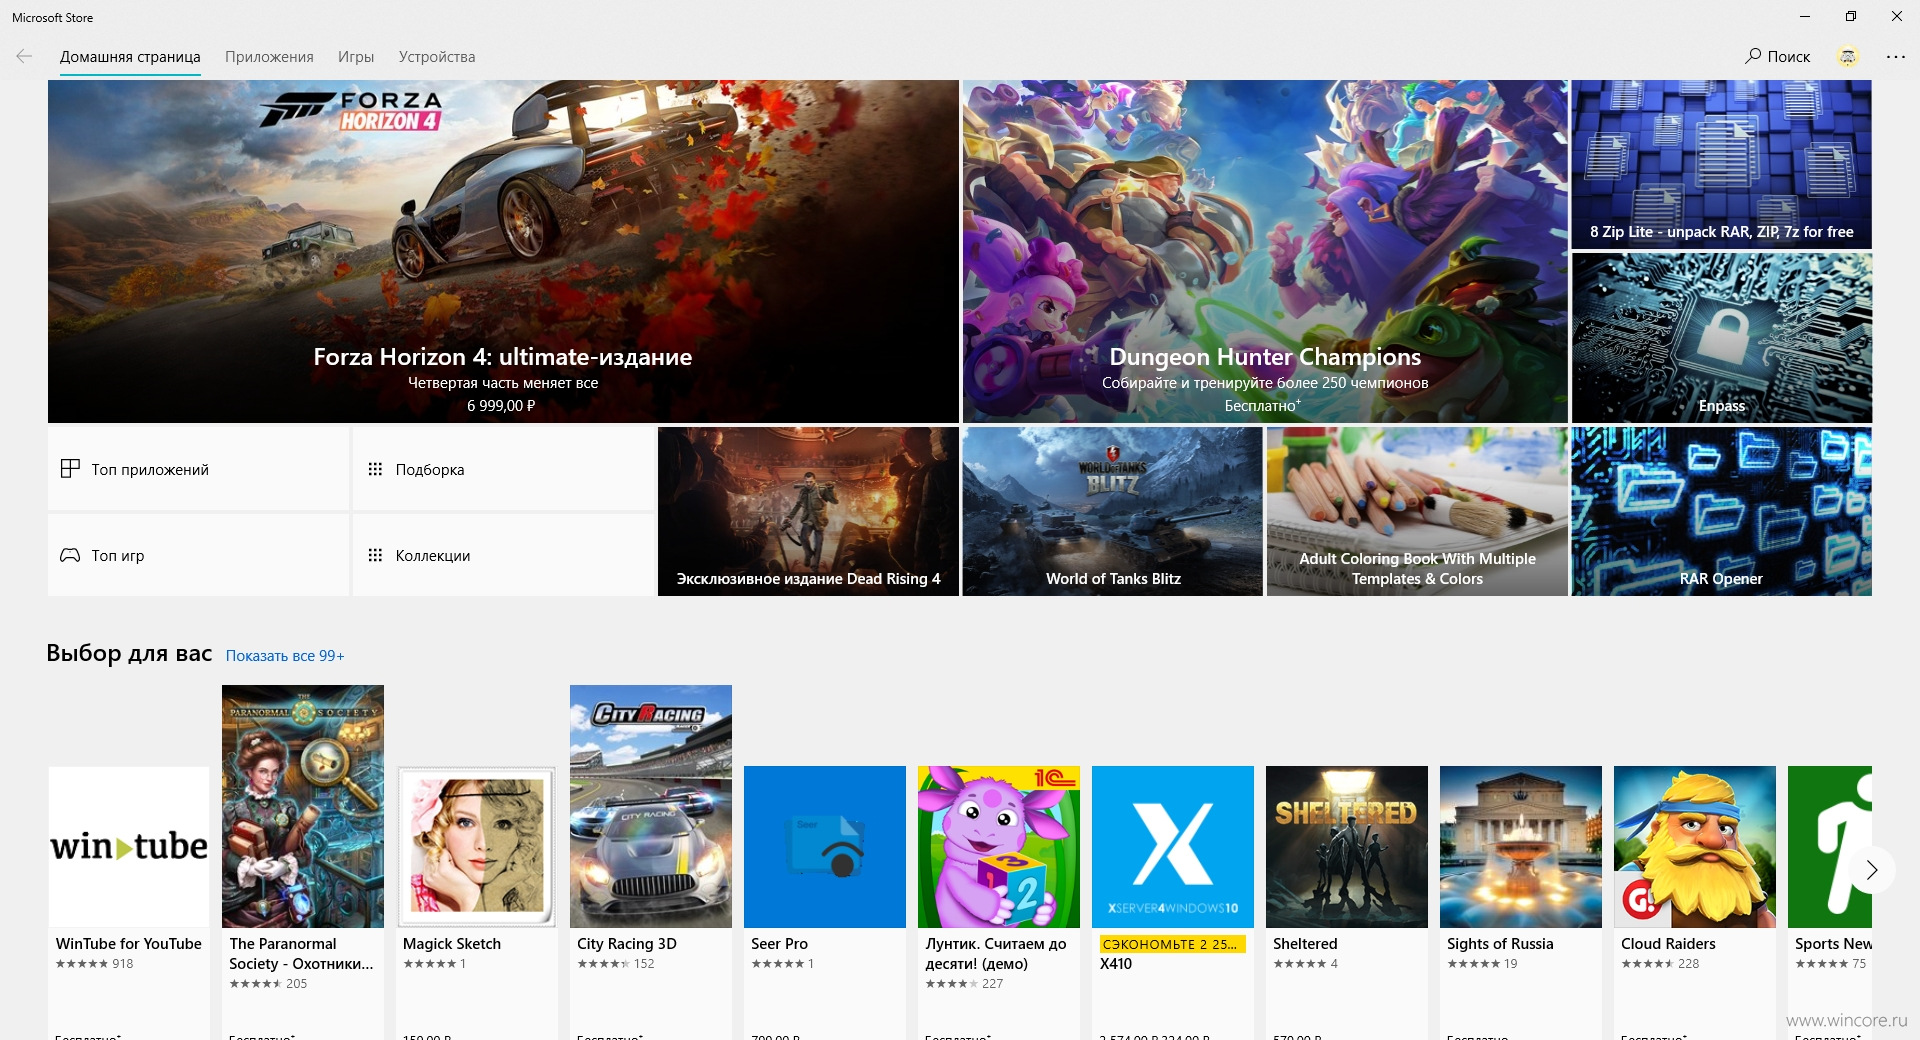Open Лунтик counting game cover image
Viewport: 1920px width, 1040px height.
(x=999, y=847)
